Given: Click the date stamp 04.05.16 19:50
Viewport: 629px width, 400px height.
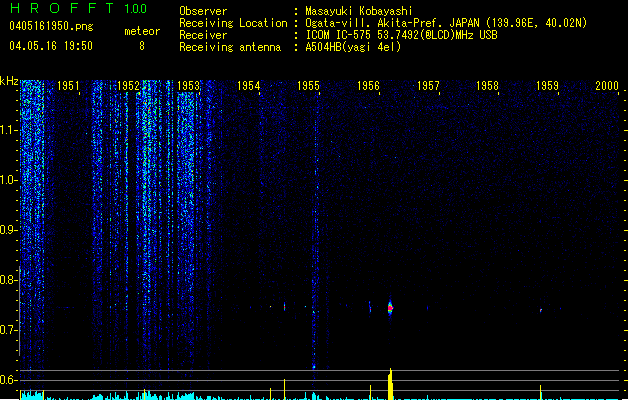Looking at the screenshot, I should [51, 46].
